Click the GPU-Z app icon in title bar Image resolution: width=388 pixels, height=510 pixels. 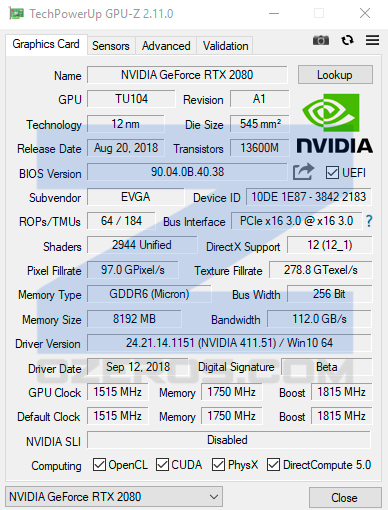point(16,14)
